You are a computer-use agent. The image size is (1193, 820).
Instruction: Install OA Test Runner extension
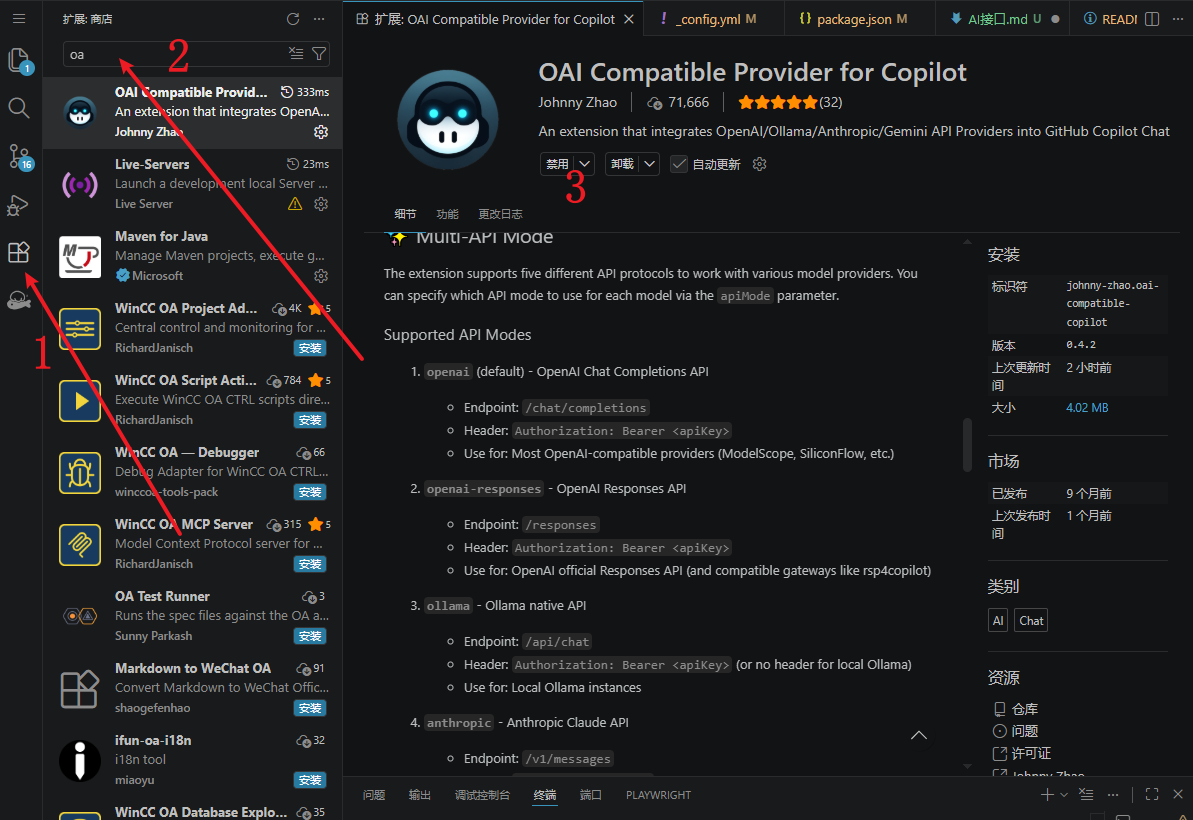[x=310, y=636]
